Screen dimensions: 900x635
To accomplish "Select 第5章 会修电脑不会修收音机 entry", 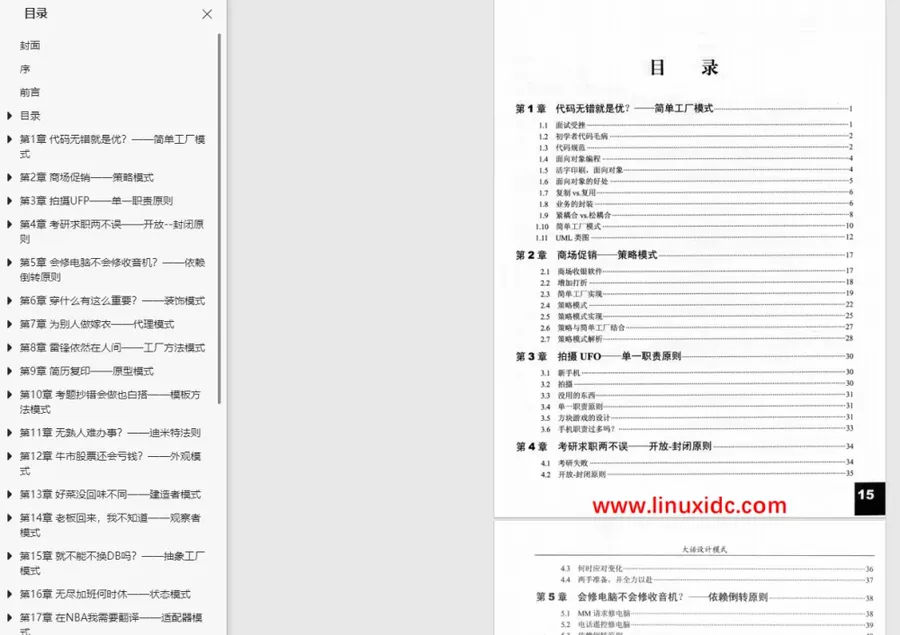I will (x=112, y=269).
